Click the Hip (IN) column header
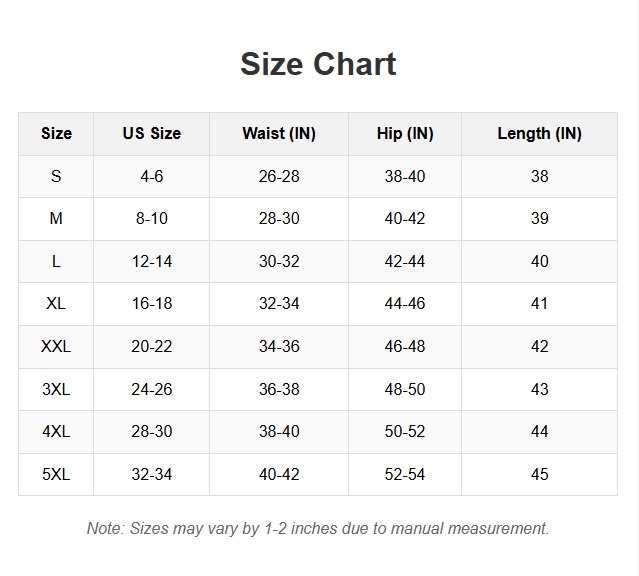 click(x=405, y=134)
